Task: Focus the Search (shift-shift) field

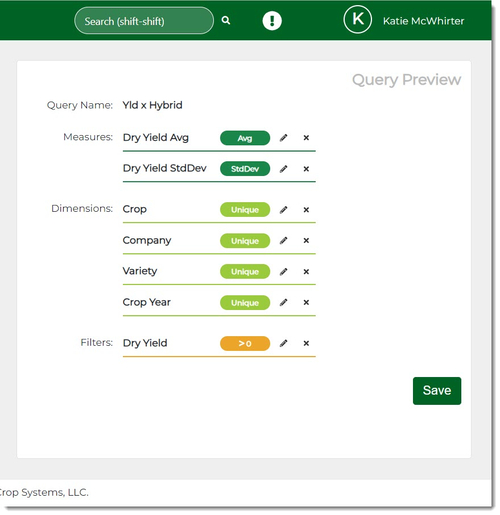Action: pos(144,21)
